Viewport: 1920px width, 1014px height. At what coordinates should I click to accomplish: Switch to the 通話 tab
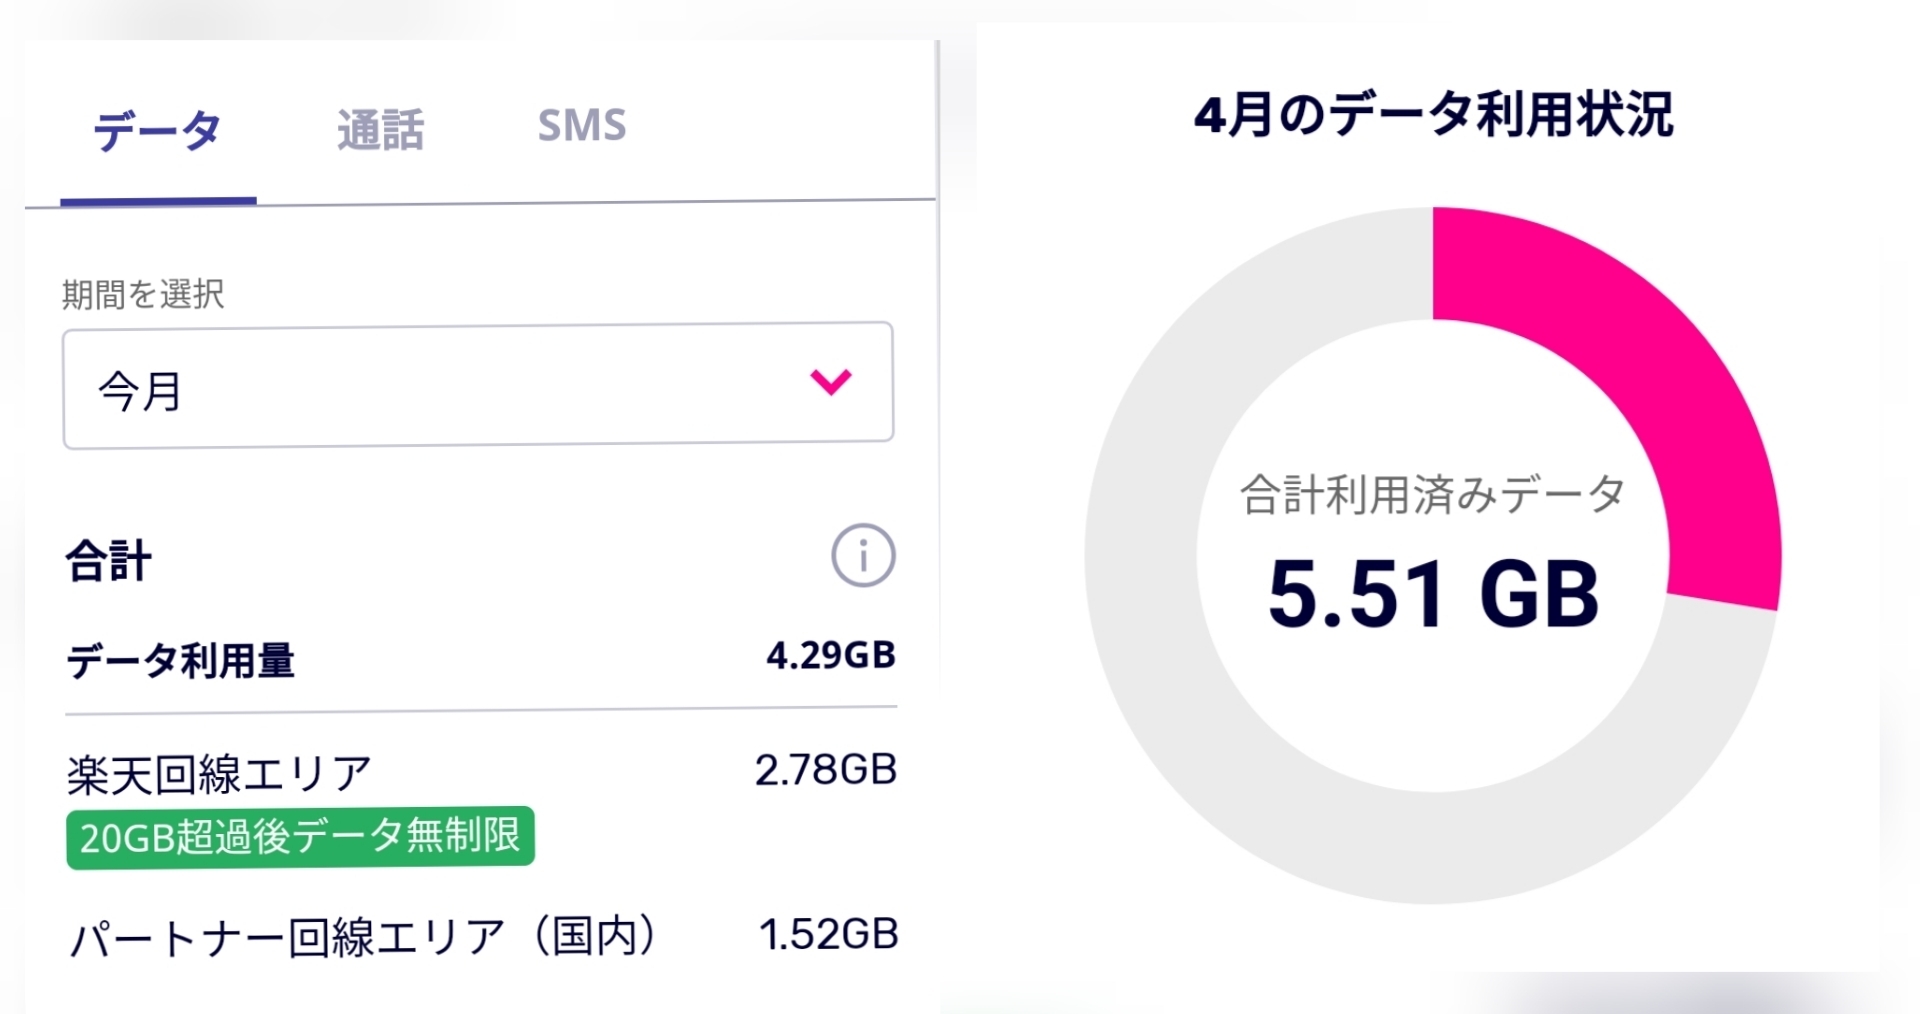coord(380,130)
